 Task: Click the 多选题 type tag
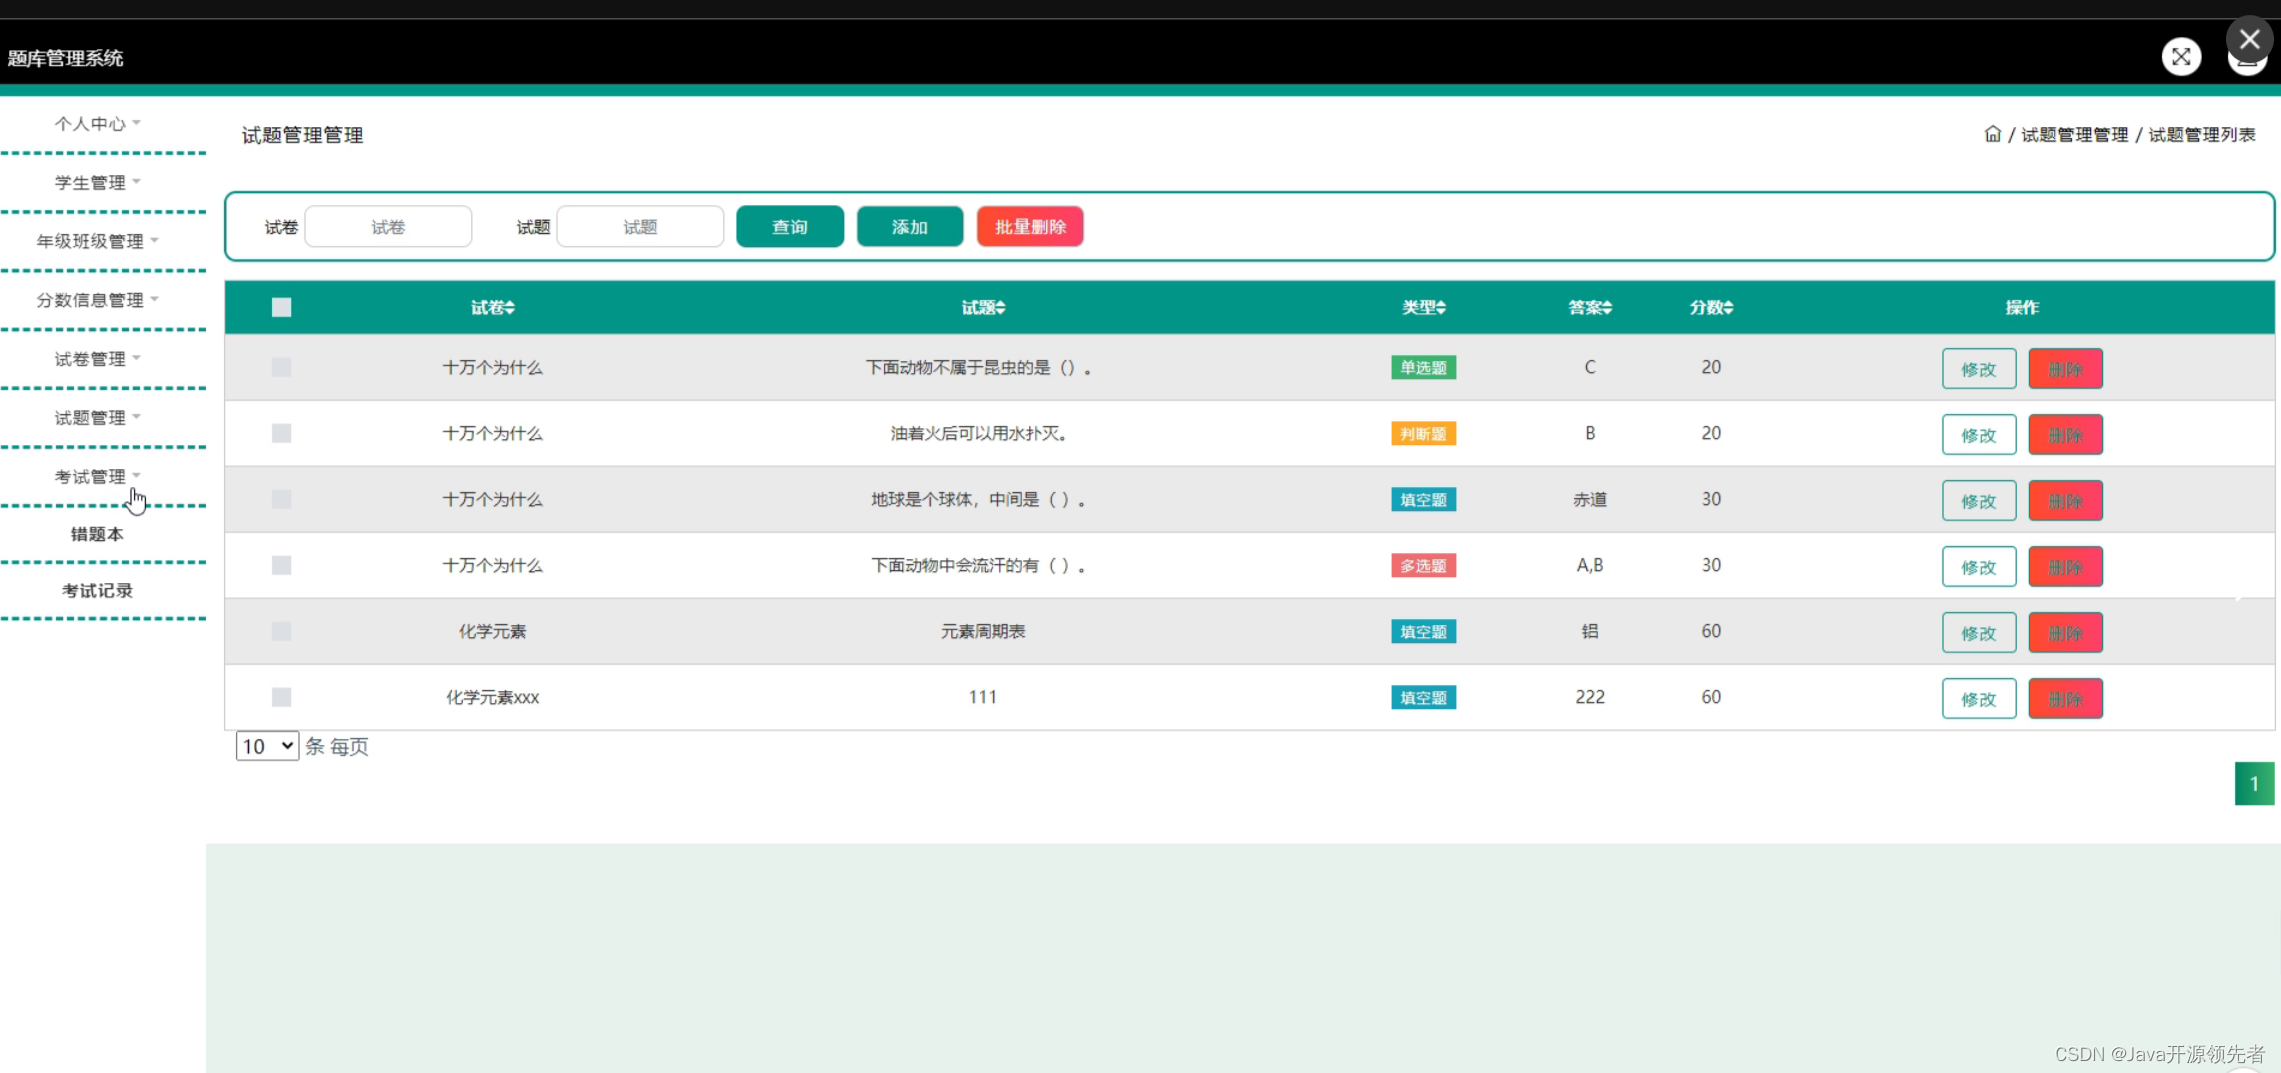pos(1423,565)
